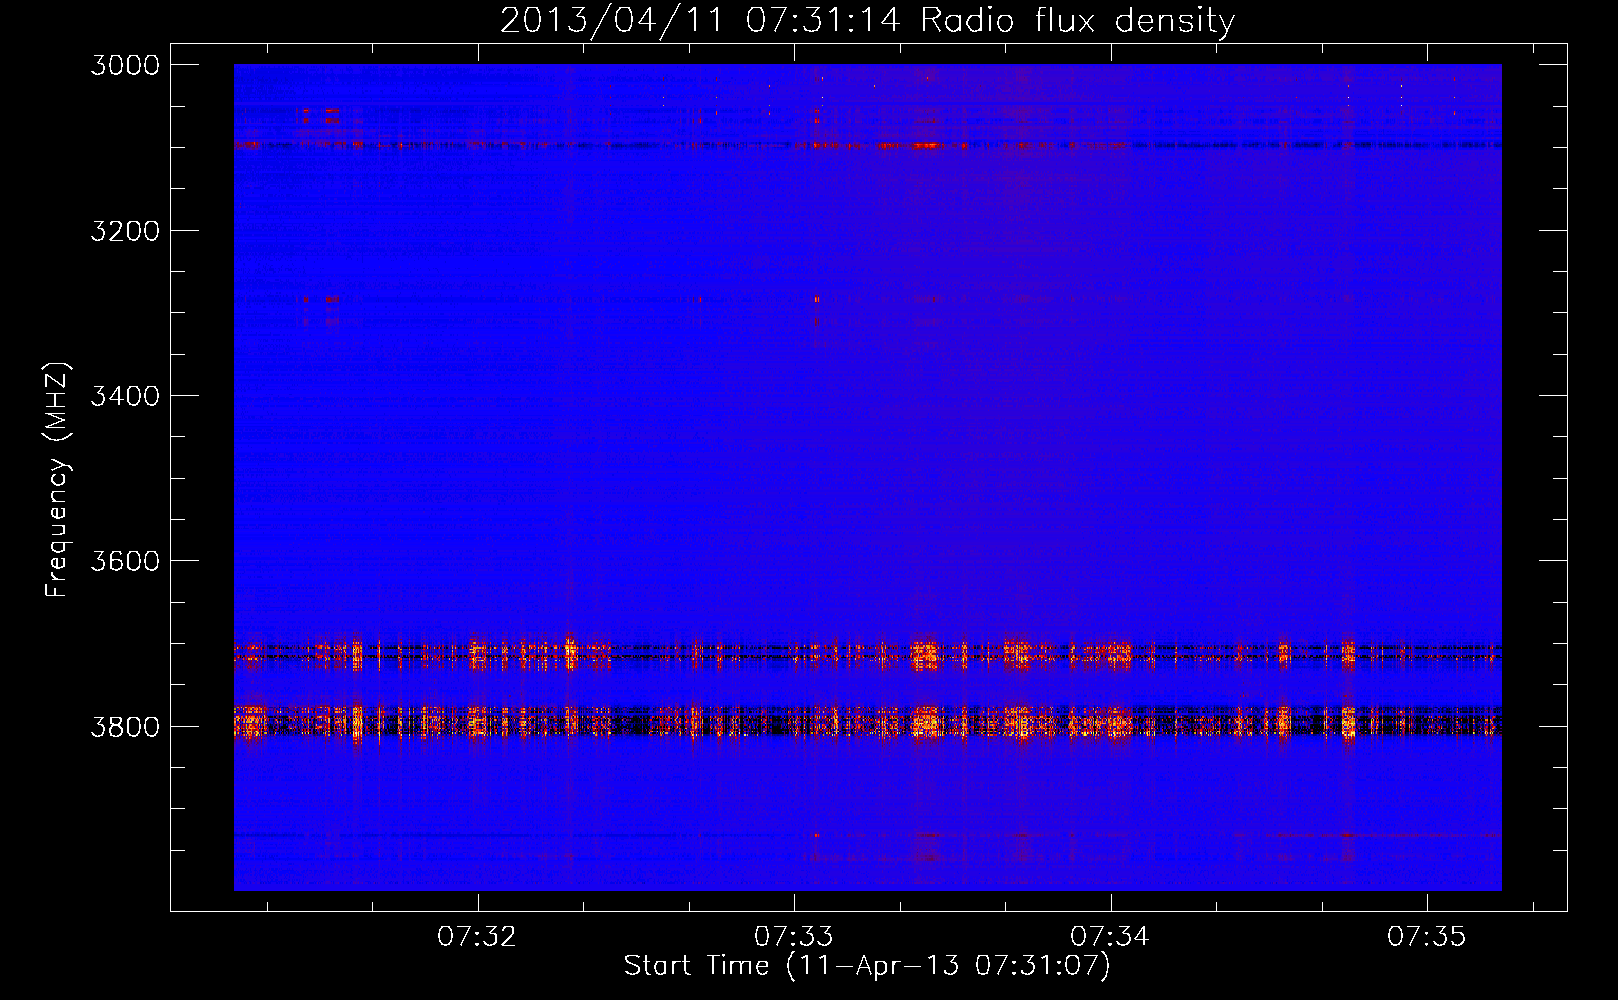Select the 3000 frequency tick label
The image size is (1618, 1000).
tap(125, 65)
